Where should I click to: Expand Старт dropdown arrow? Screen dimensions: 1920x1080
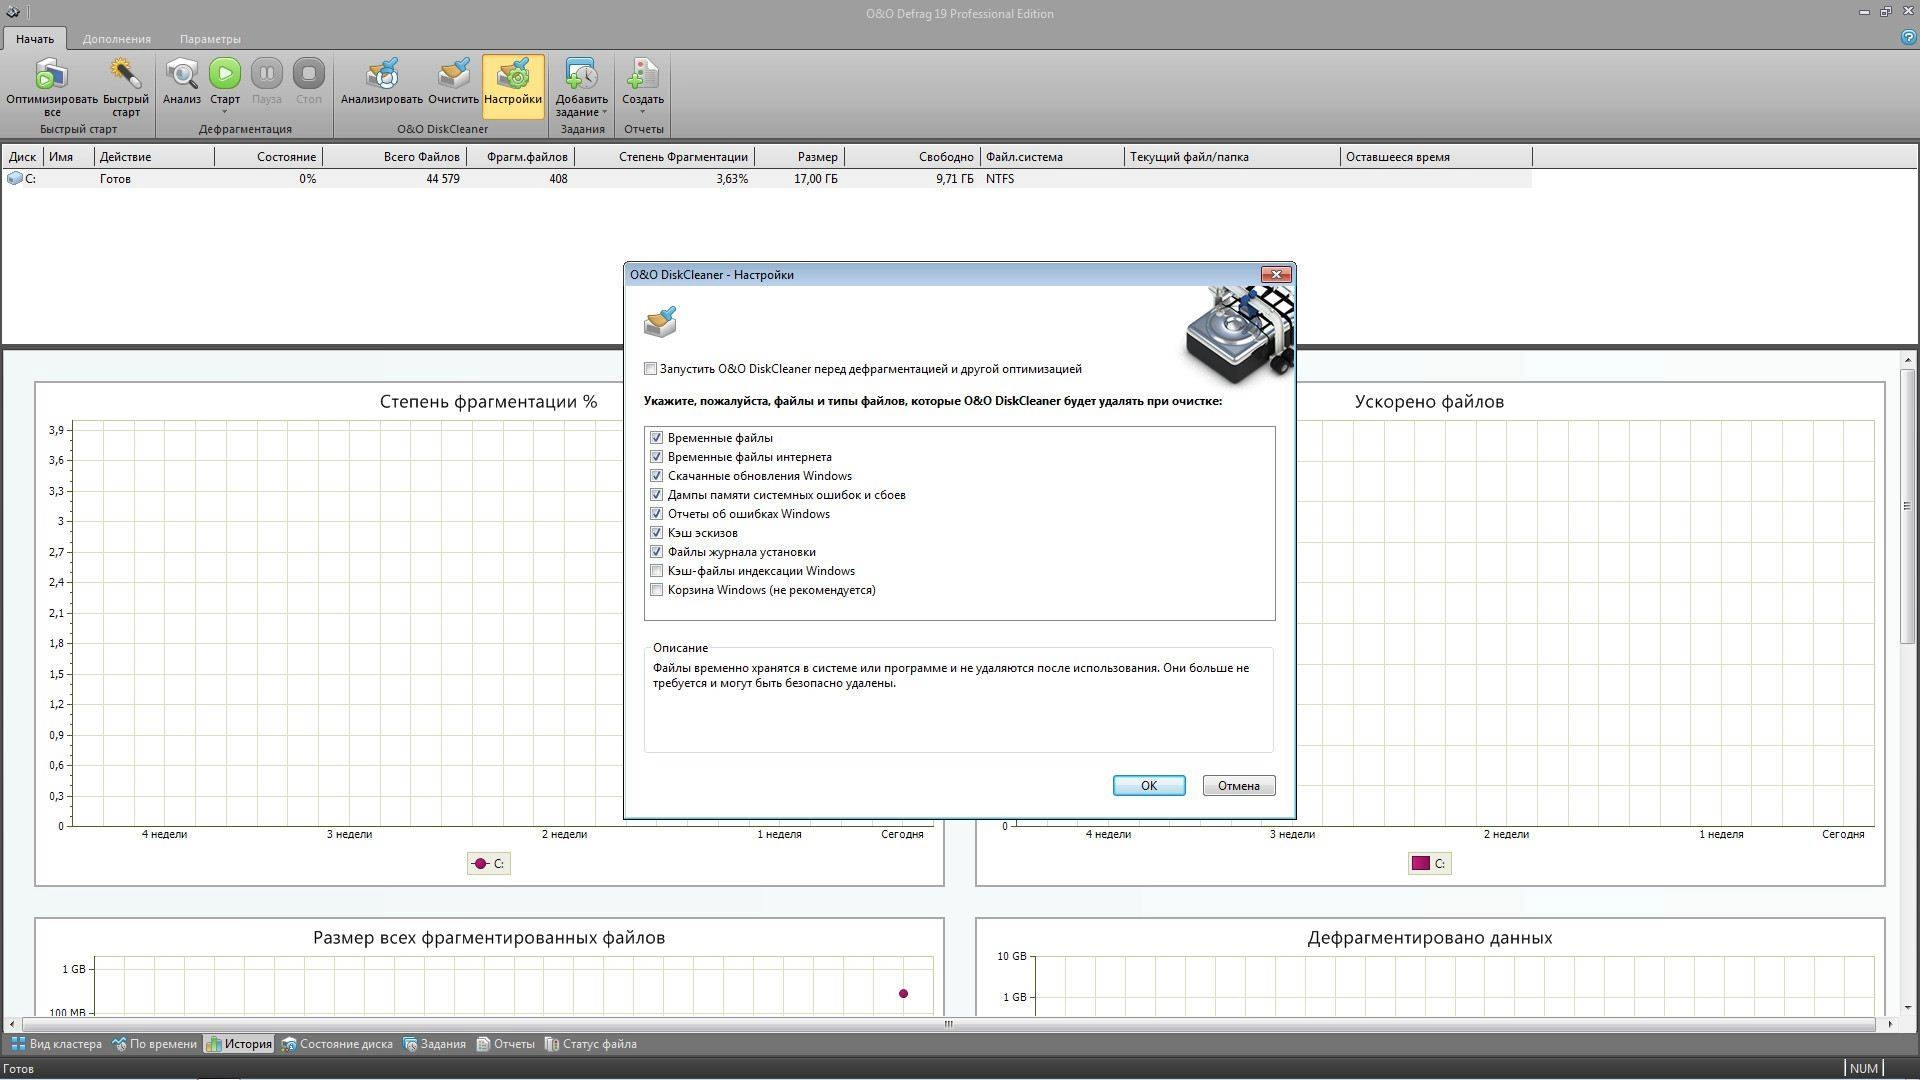[225, 111]
